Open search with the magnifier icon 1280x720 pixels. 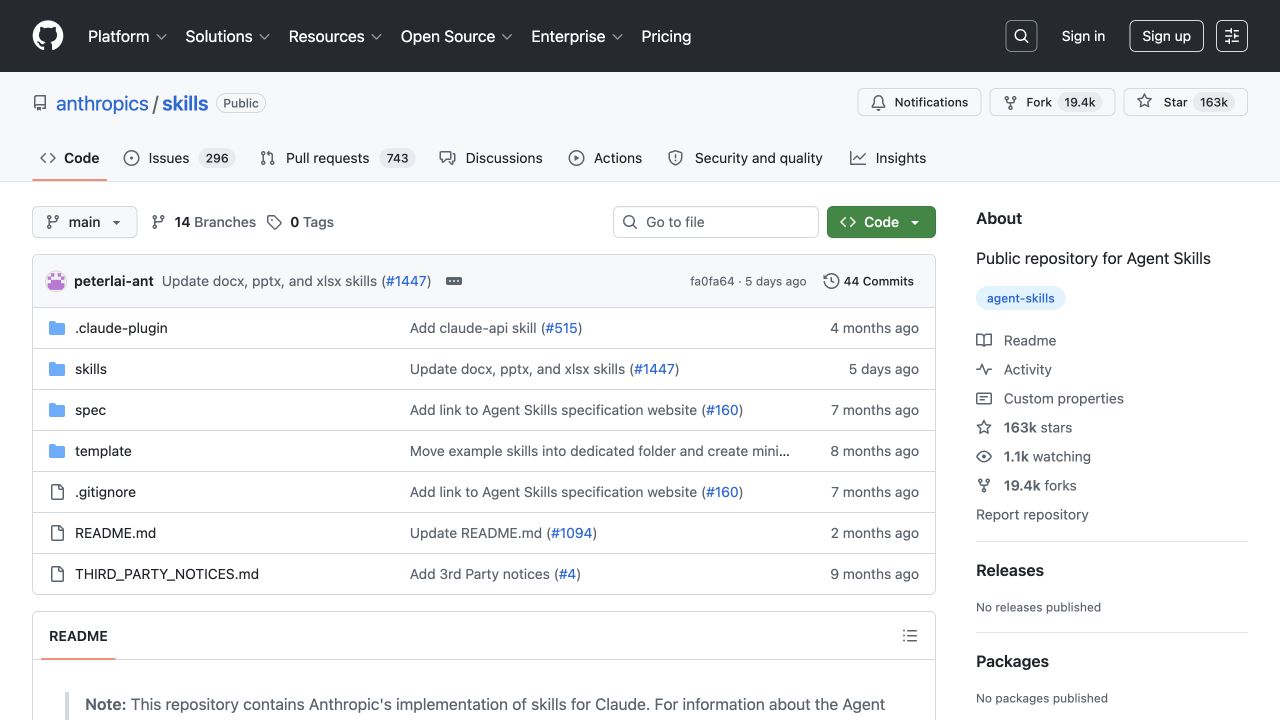point(1021,36)
